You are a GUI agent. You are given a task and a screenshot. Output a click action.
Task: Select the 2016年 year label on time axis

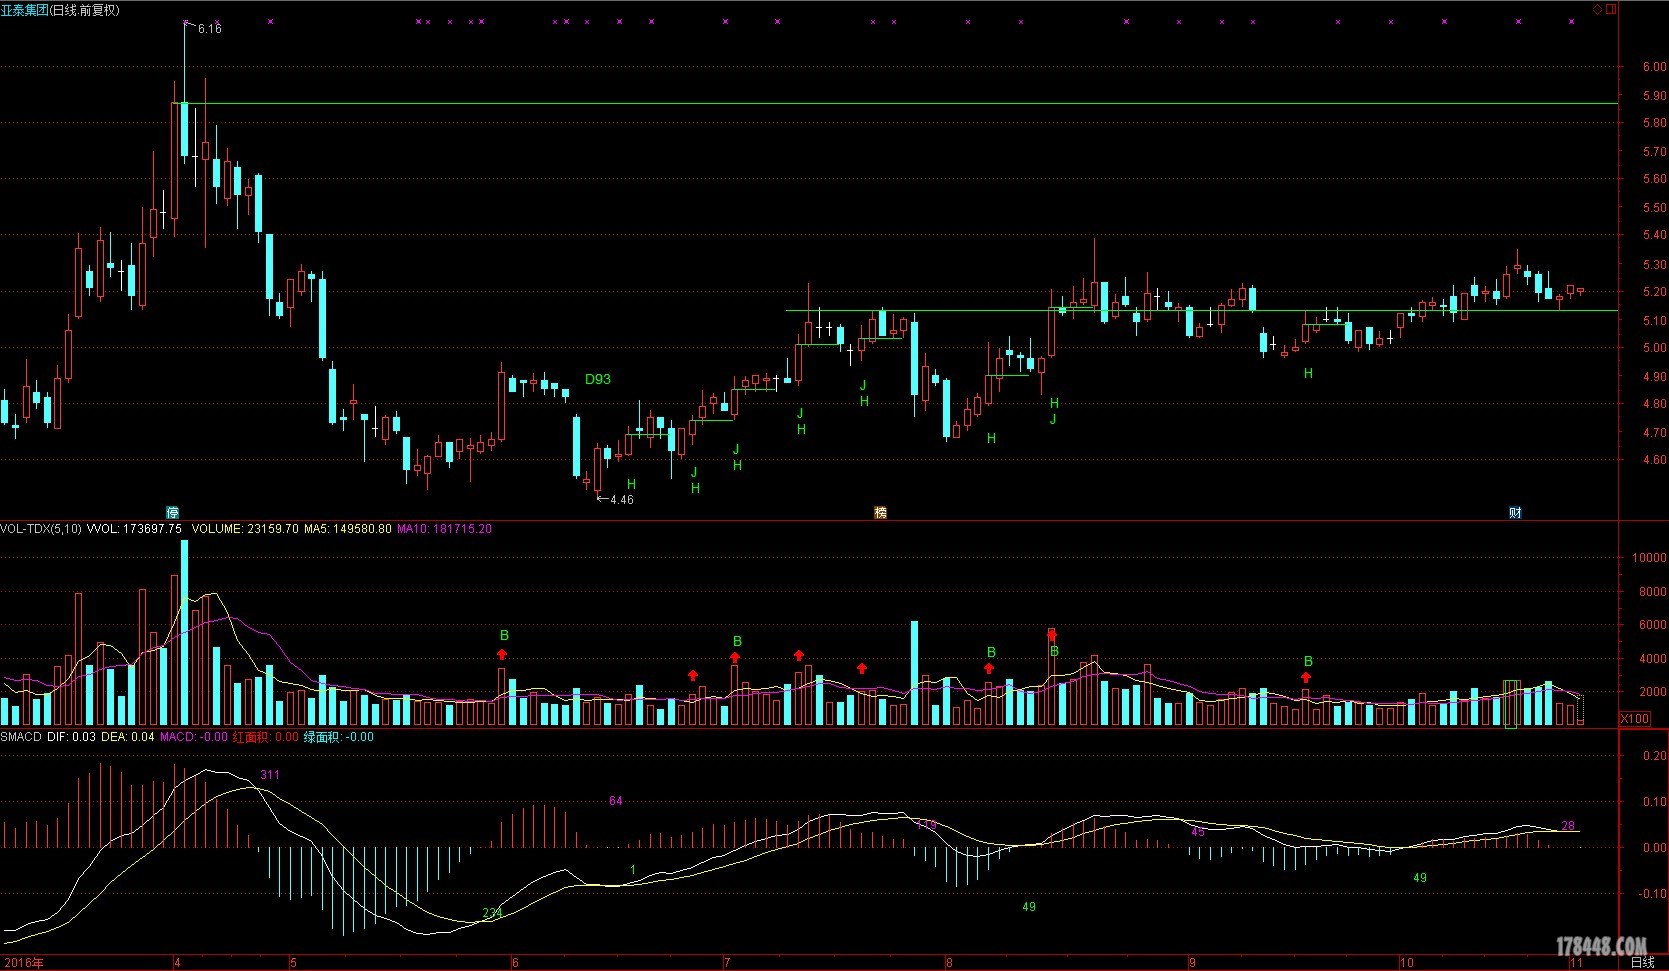pyautogui.click(x=23, y=963)
